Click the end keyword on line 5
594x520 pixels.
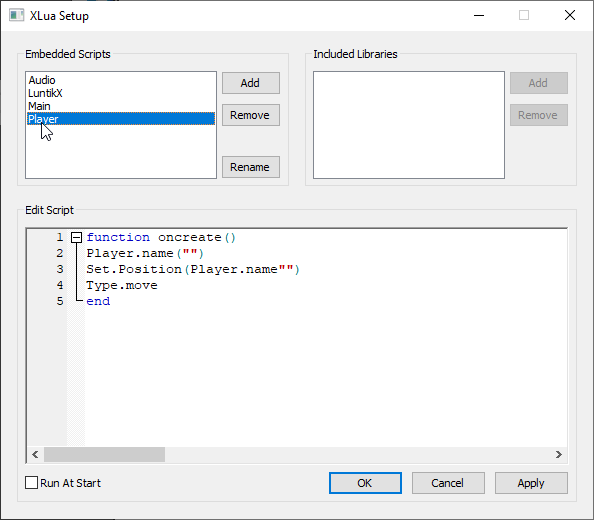(x=98, y=301)
